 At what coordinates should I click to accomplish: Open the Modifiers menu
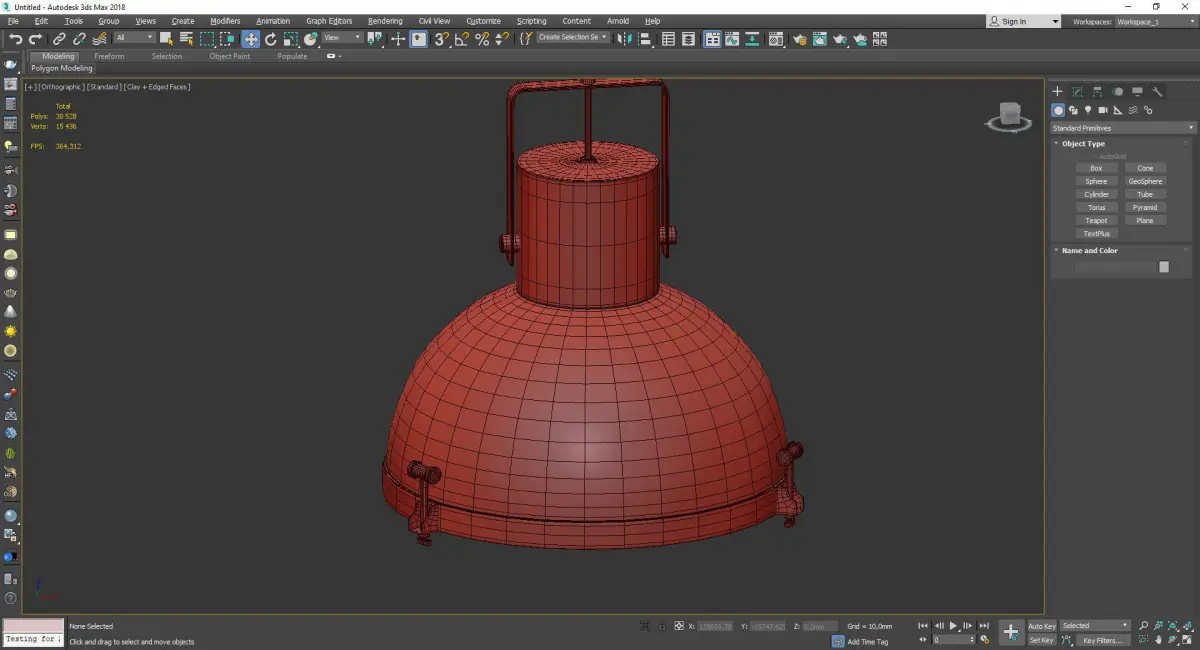tap(225, 21)
